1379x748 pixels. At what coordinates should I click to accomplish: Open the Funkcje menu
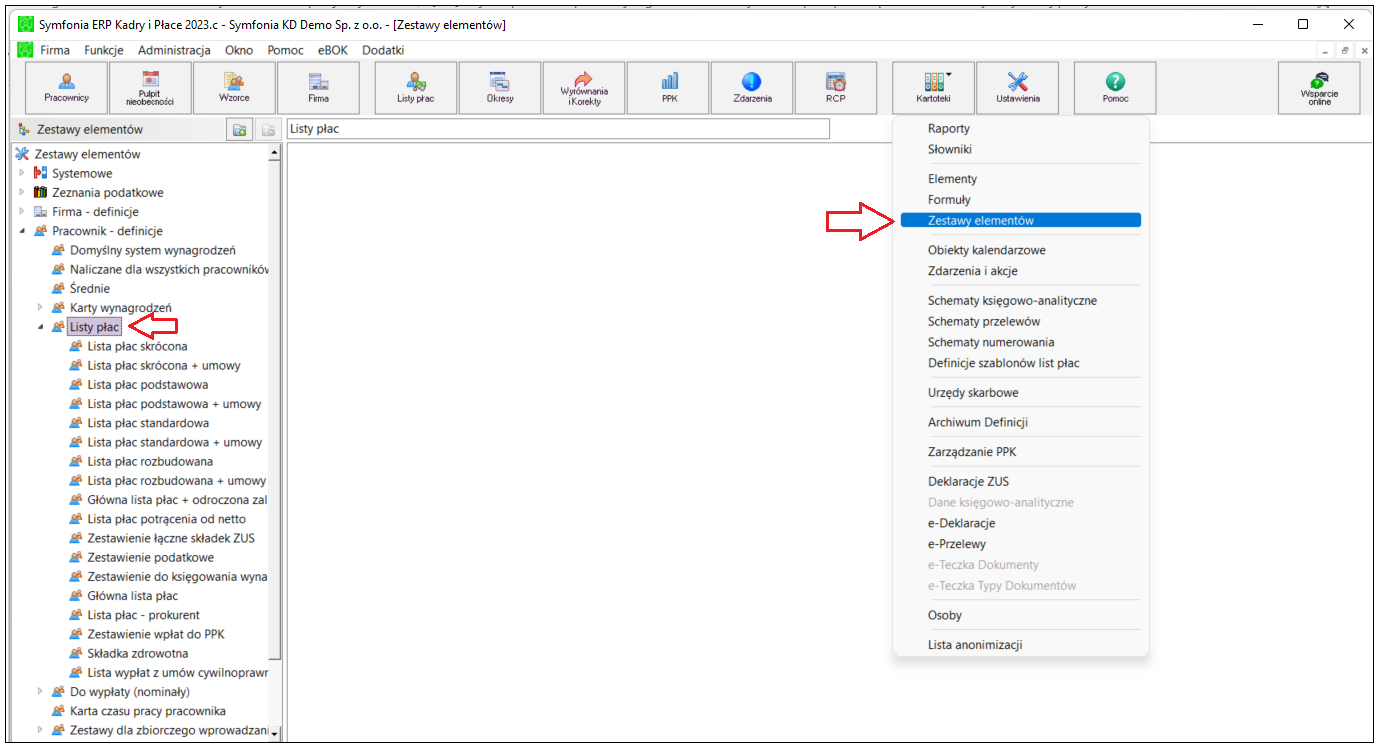(104, 50)
